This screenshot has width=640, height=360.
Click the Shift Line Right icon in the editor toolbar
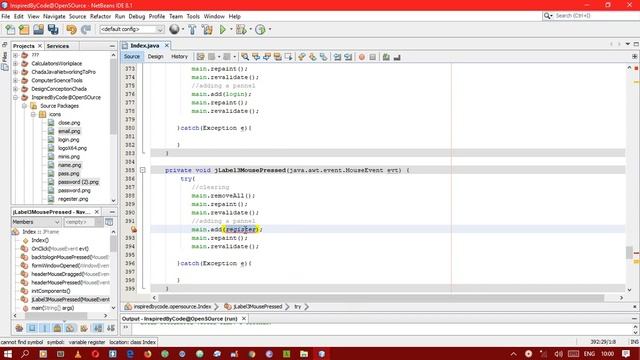click(348, 57)
